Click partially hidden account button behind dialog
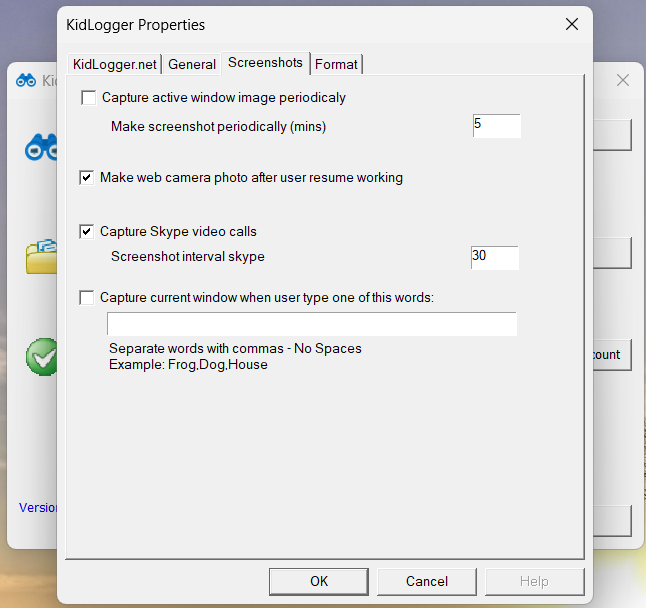 click(612, 355)
